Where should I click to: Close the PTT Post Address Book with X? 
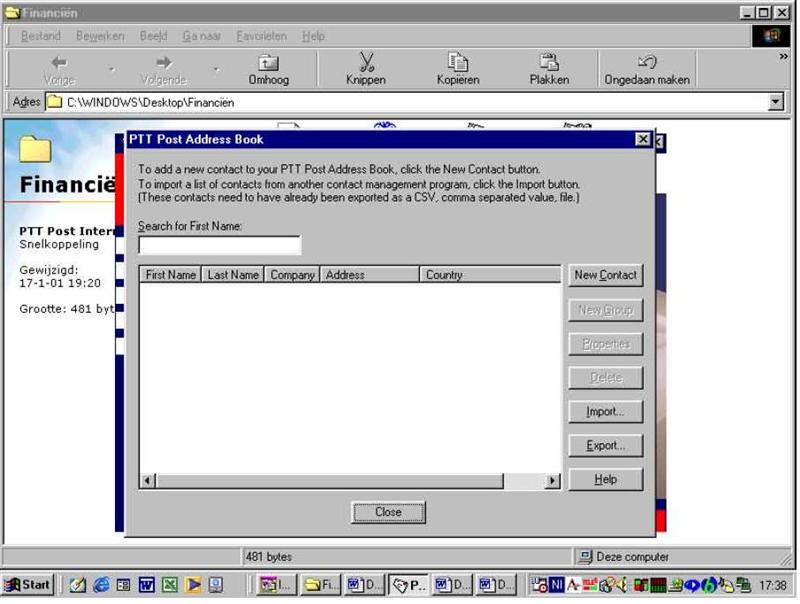click(643, 139)
